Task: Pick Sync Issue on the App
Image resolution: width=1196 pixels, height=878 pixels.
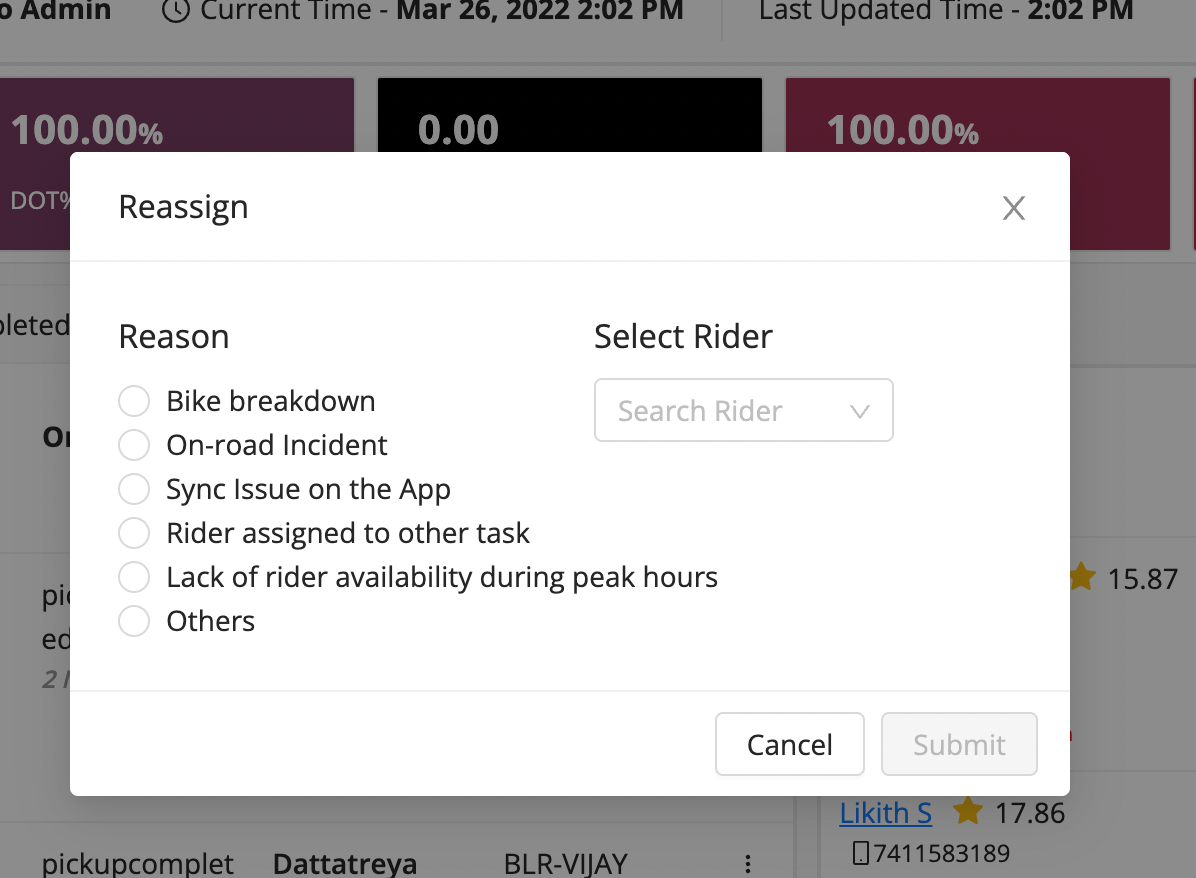Action: (x=134, y=489)
